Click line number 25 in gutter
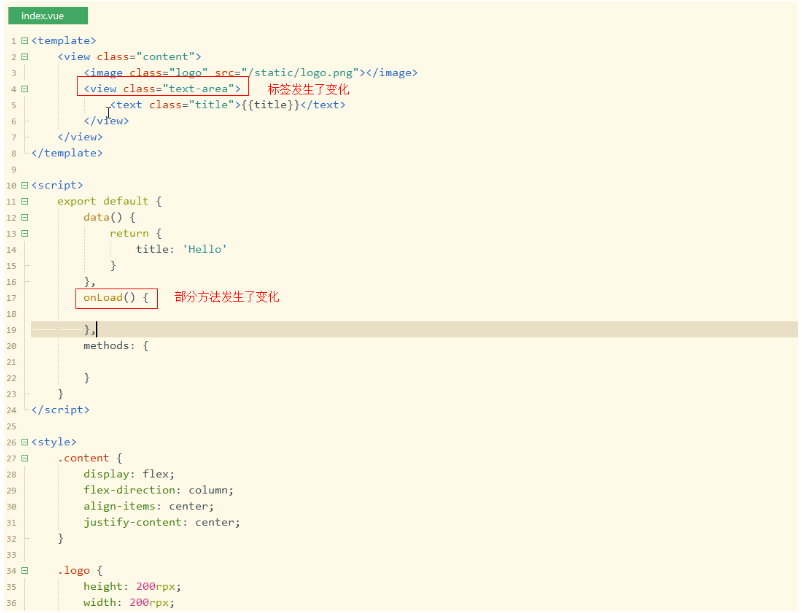Viewport: 802px width, 613px height. (x=11, y=426)
